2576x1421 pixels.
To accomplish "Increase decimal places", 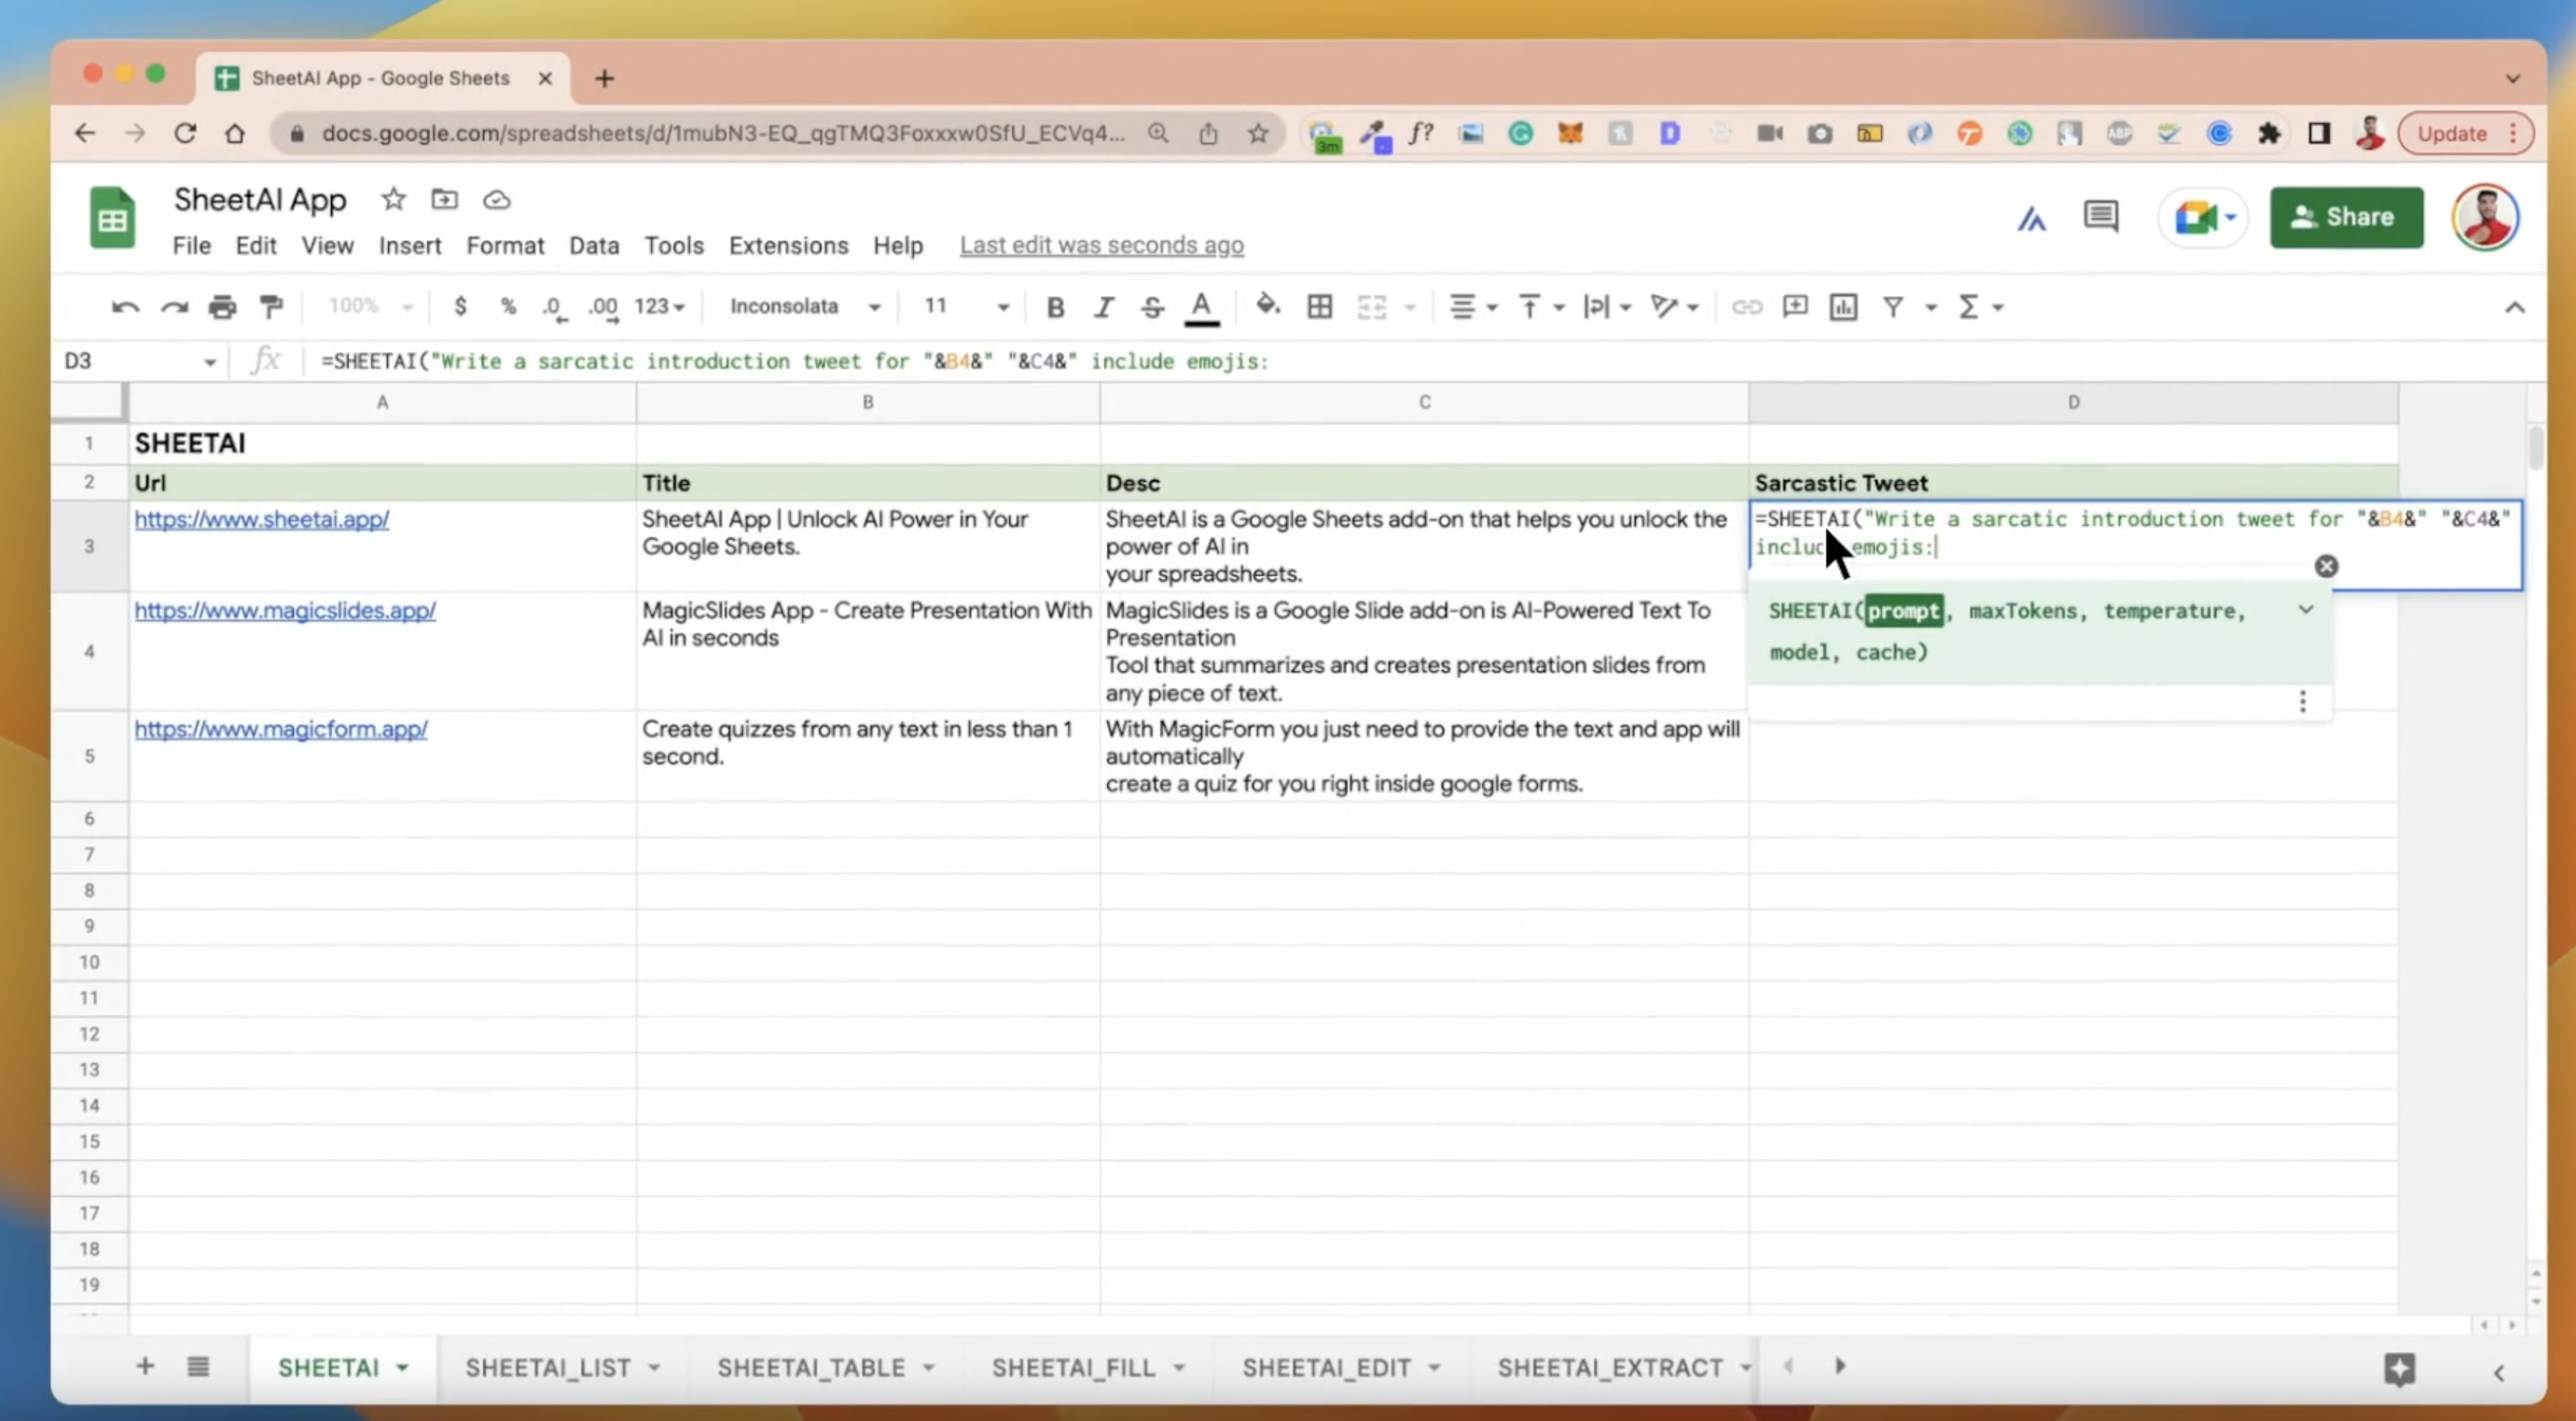I will point(603,307).
